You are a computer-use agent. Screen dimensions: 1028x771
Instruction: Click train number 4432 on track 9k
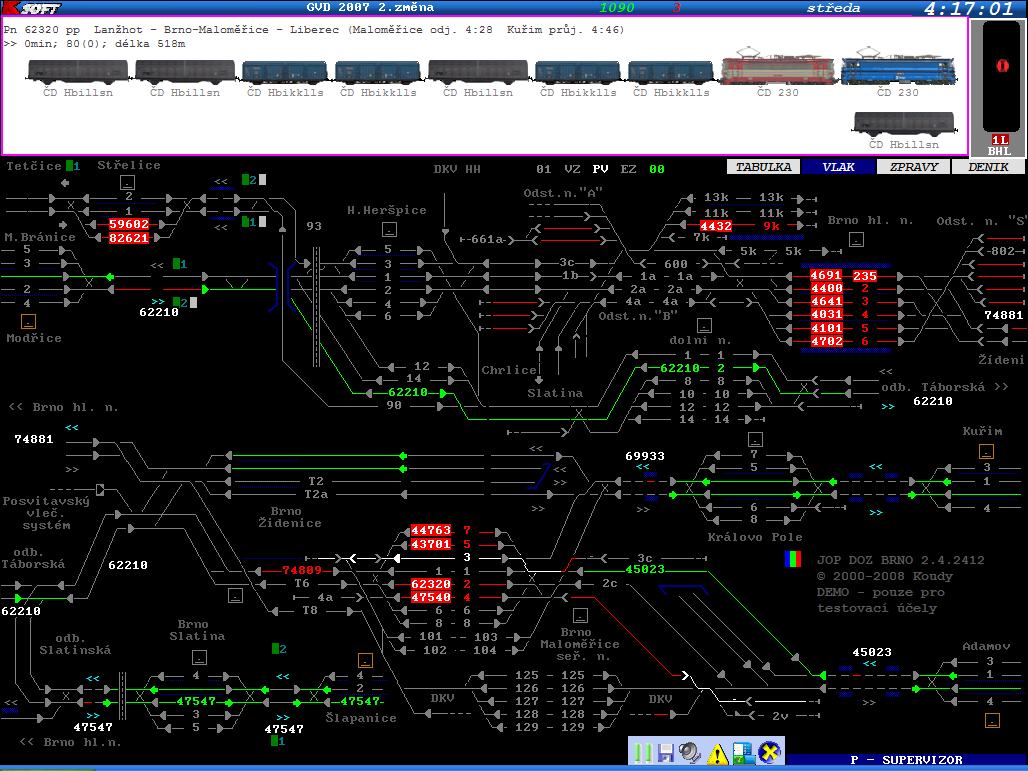pyautogui.click(x=715, y=226)
